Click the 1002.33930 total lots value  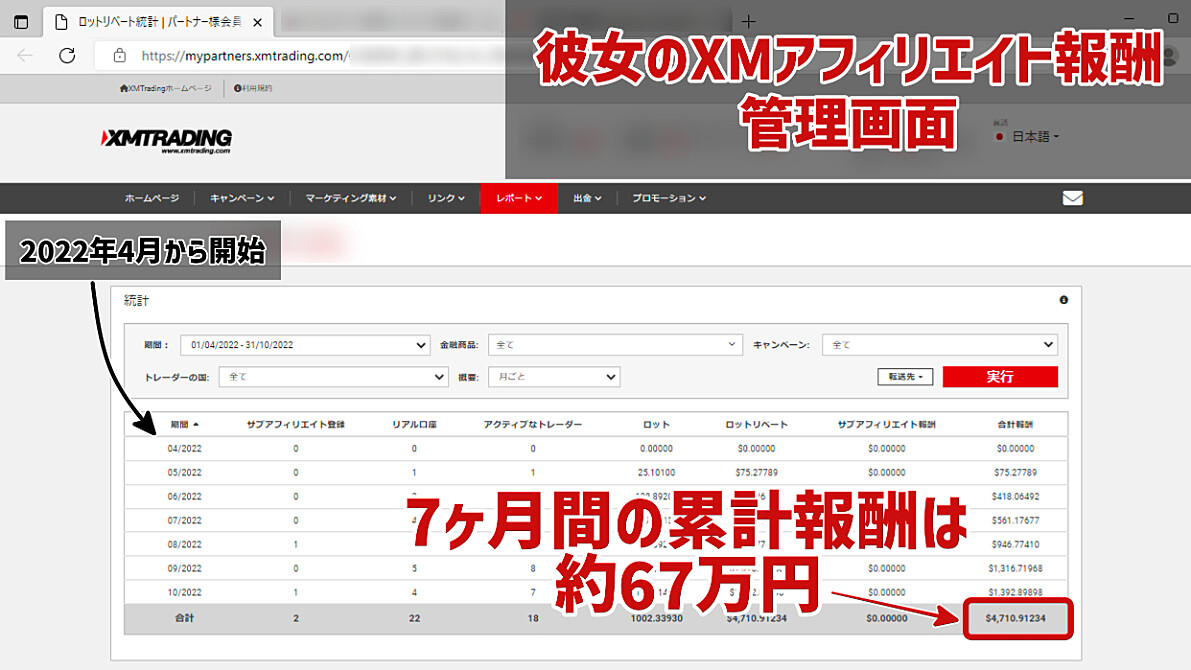click(656, 618)
